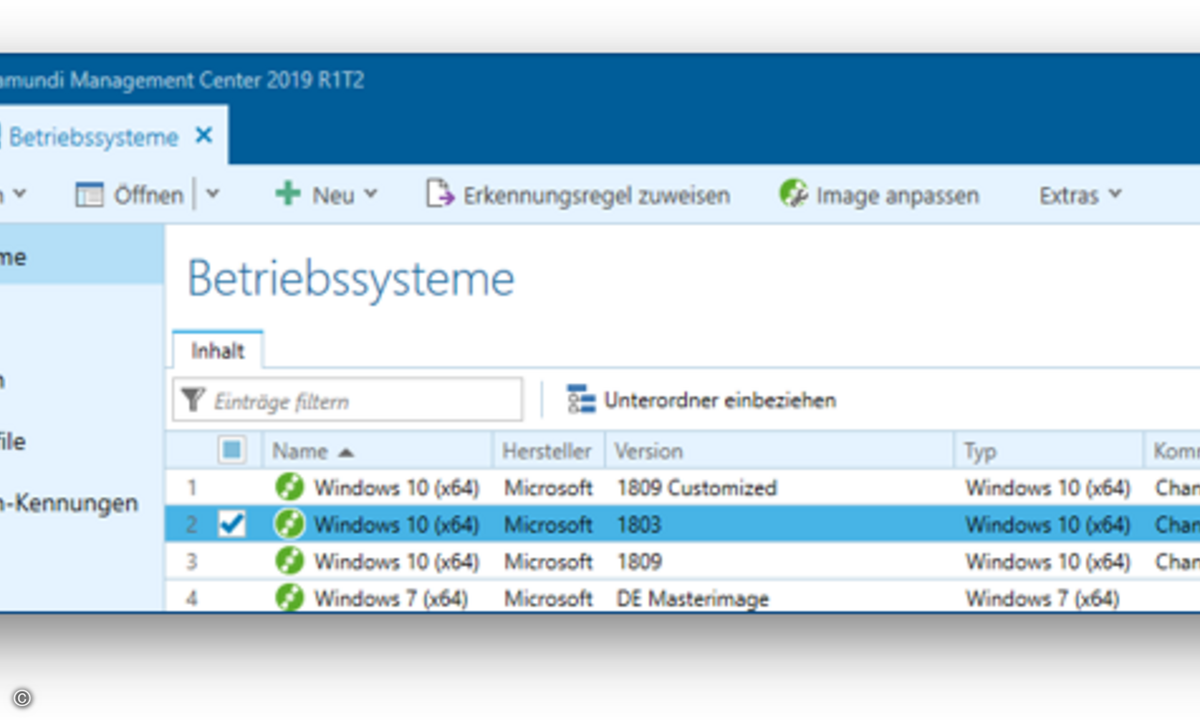
Task: Click Typ Windows 10 (x64) in row 1
Action: click(1048, 488)
